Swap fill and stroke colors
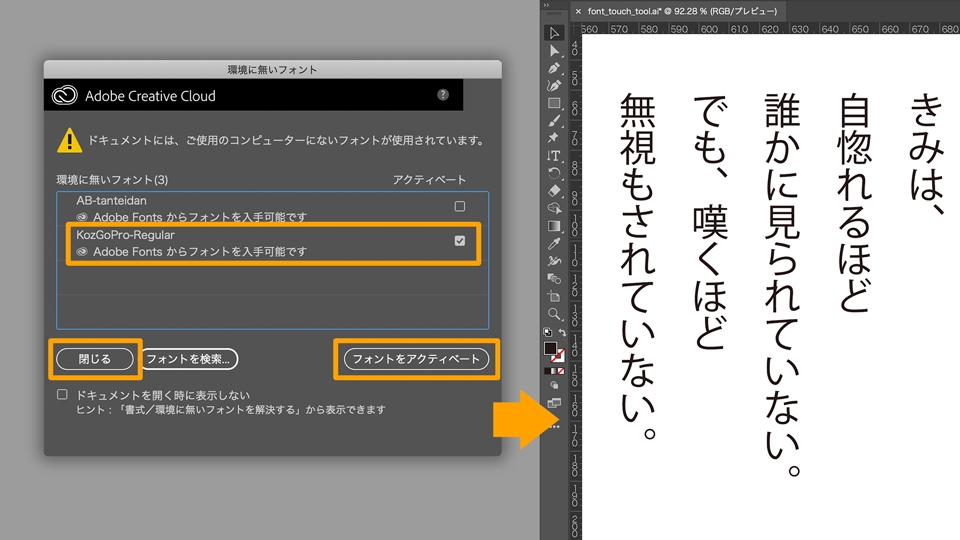This screenshot has height=540, width=960. coord(562,332)
